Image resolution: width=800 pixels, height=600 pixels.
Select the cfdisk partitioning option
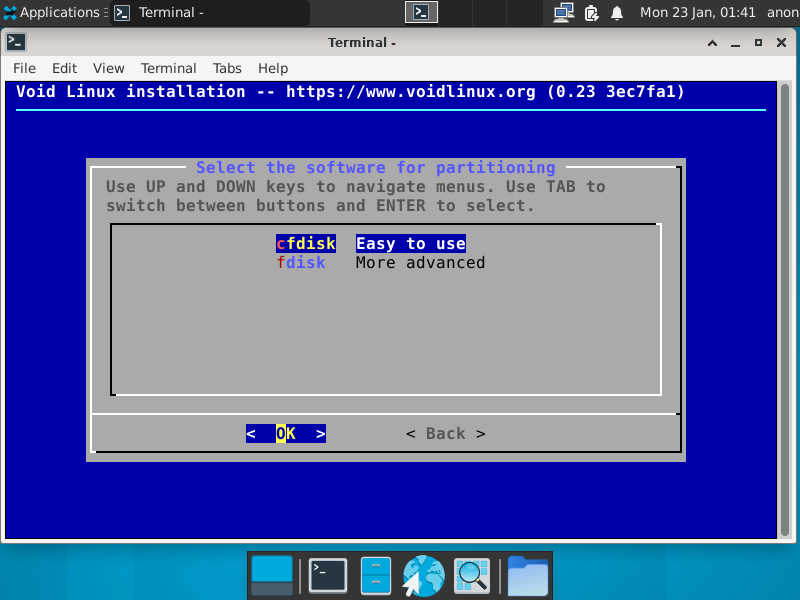306,243
